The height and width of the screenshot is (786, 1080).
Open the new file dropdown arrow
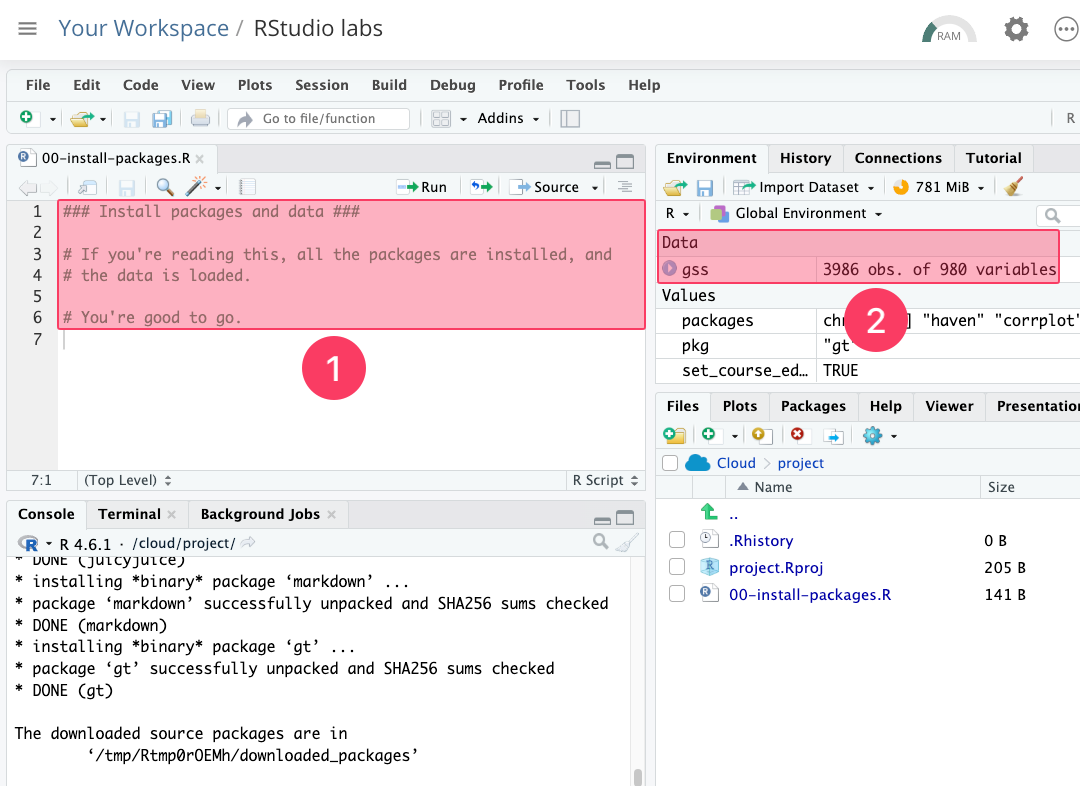pyautogui.click(x=52, y=119)
